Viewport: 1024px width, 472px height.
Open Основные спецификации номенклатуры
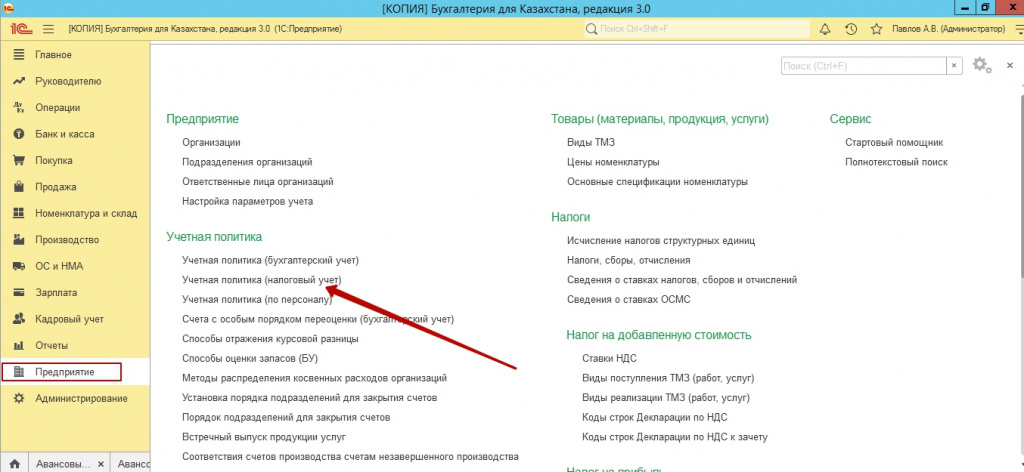coord(658,181)
